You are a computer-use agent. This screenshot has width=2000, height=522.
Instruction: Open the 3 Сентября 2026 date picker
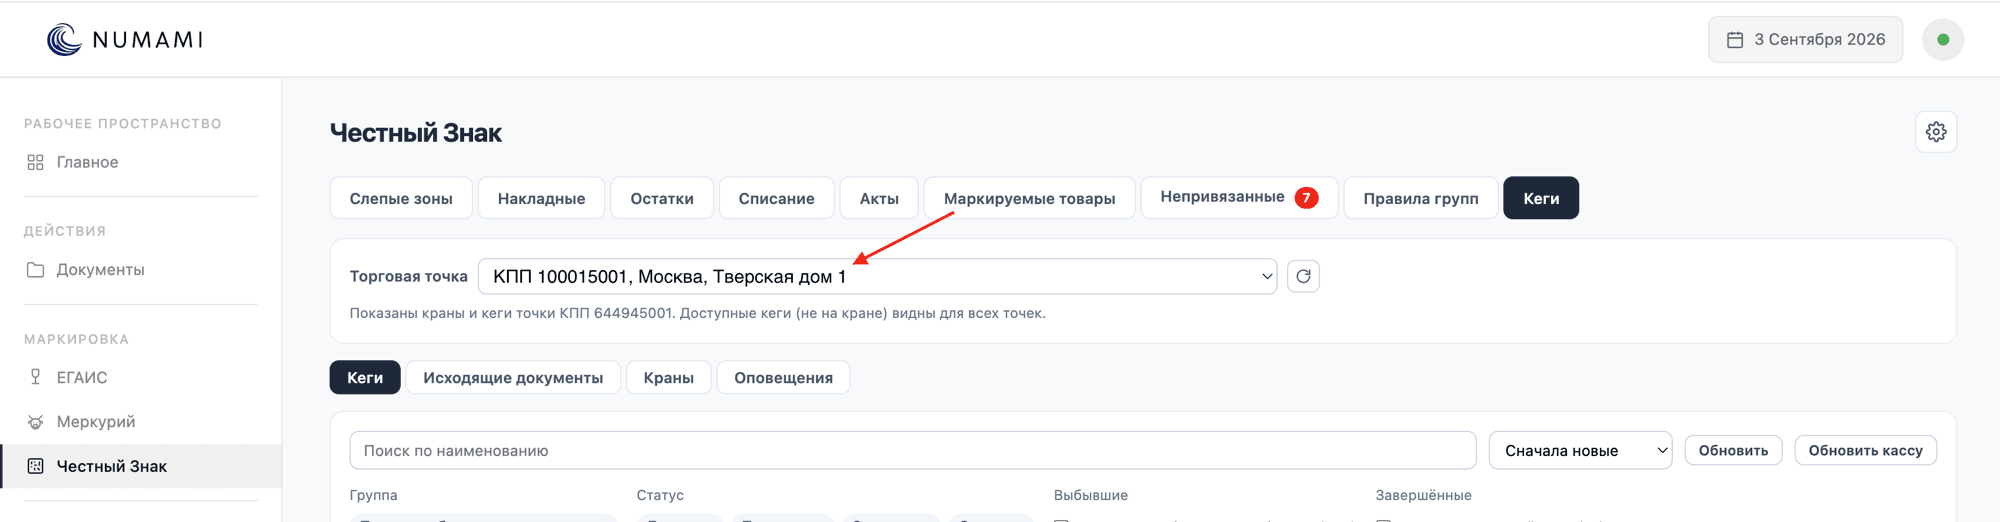(1805, 40)
